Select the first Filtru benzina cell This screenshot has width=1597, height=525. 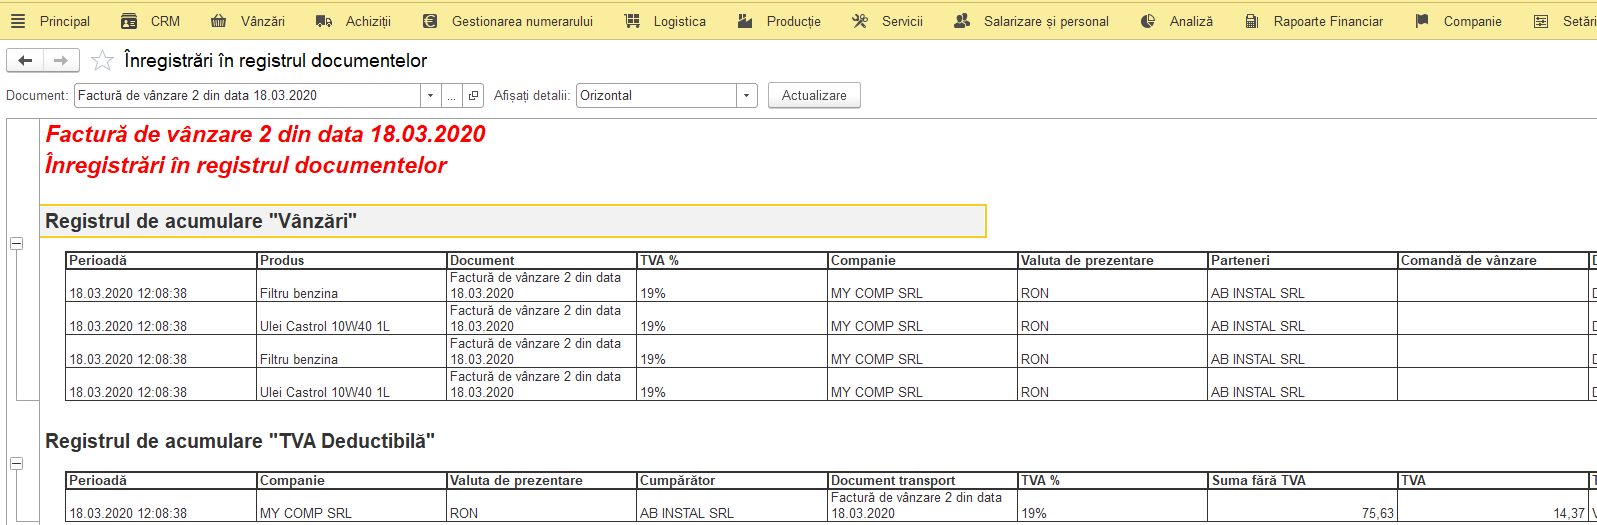pyautogui.click(x=352, y=286)
